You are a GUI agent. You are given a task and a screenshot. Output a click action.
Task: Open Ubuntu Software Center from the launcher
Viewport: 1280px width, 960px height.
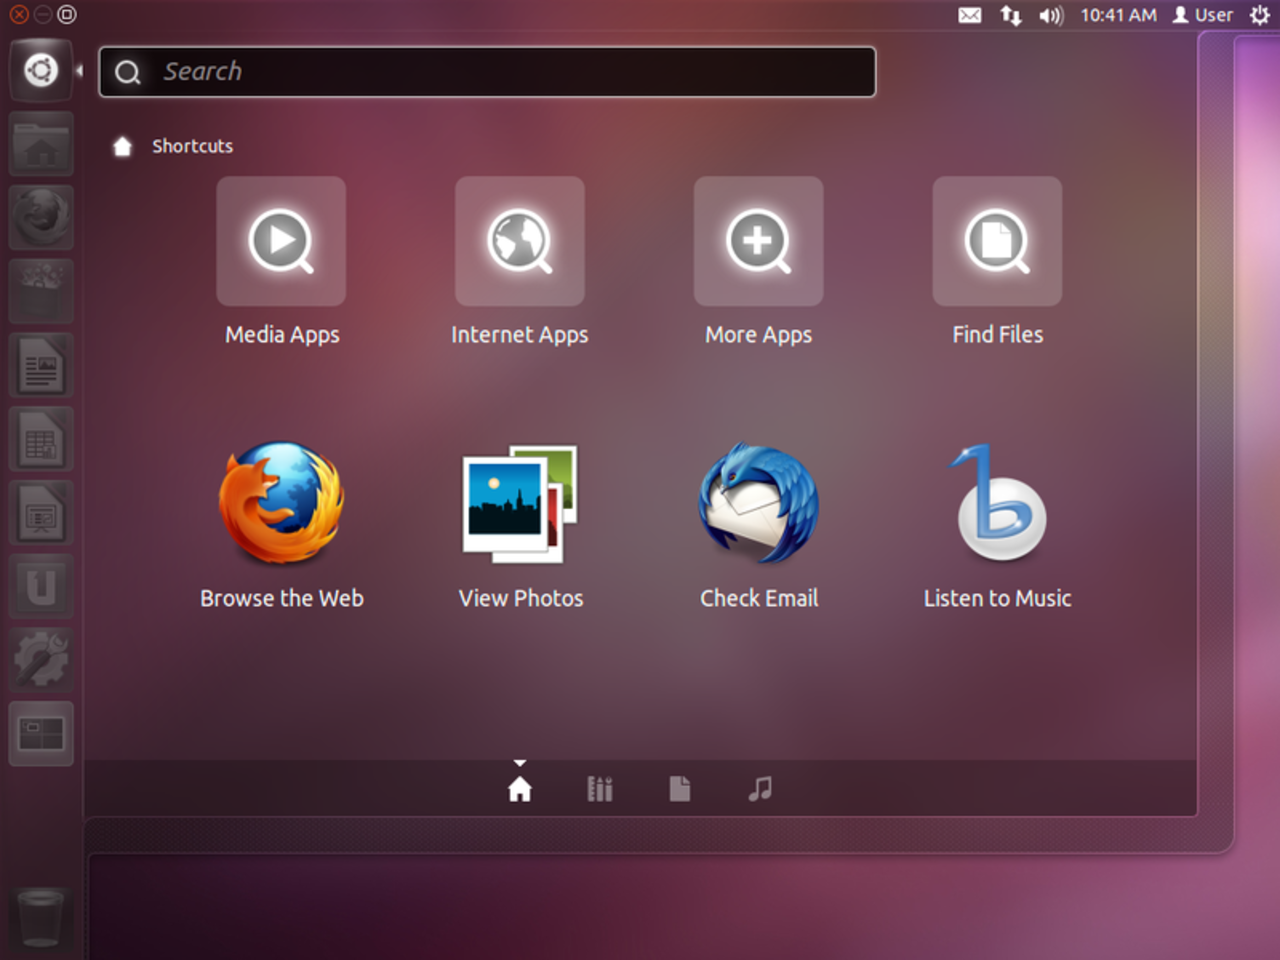click(x=41, y=291)
